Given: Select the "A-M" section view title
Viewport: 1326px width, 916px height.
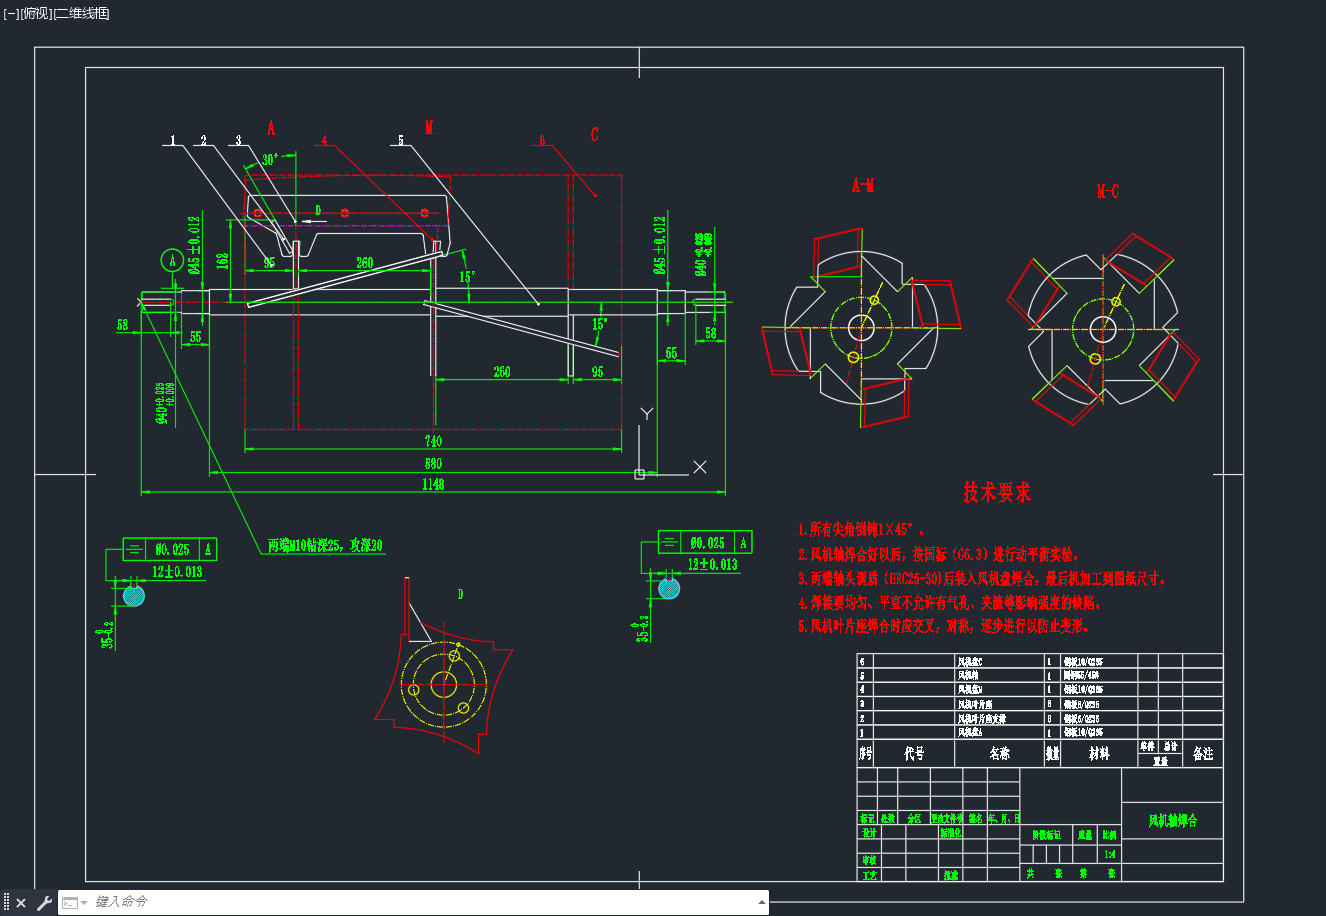Looking at the screenshot, I should [862, 185].
